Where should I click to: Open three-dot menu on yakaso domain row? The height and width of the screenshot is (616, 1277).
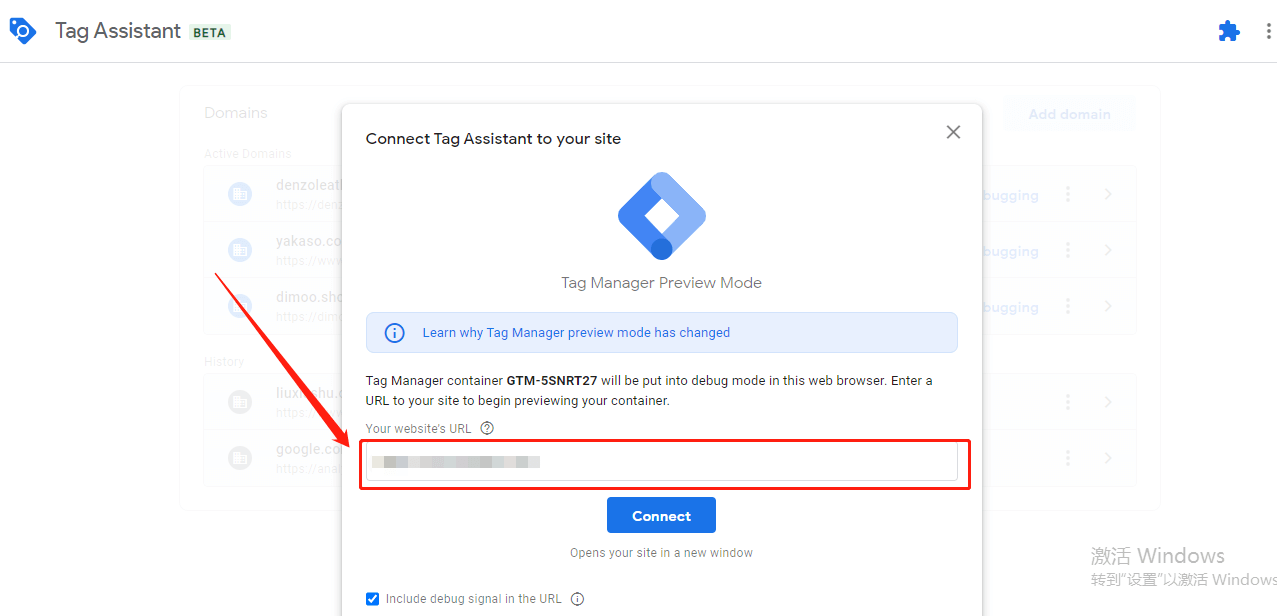[1068, 250]
